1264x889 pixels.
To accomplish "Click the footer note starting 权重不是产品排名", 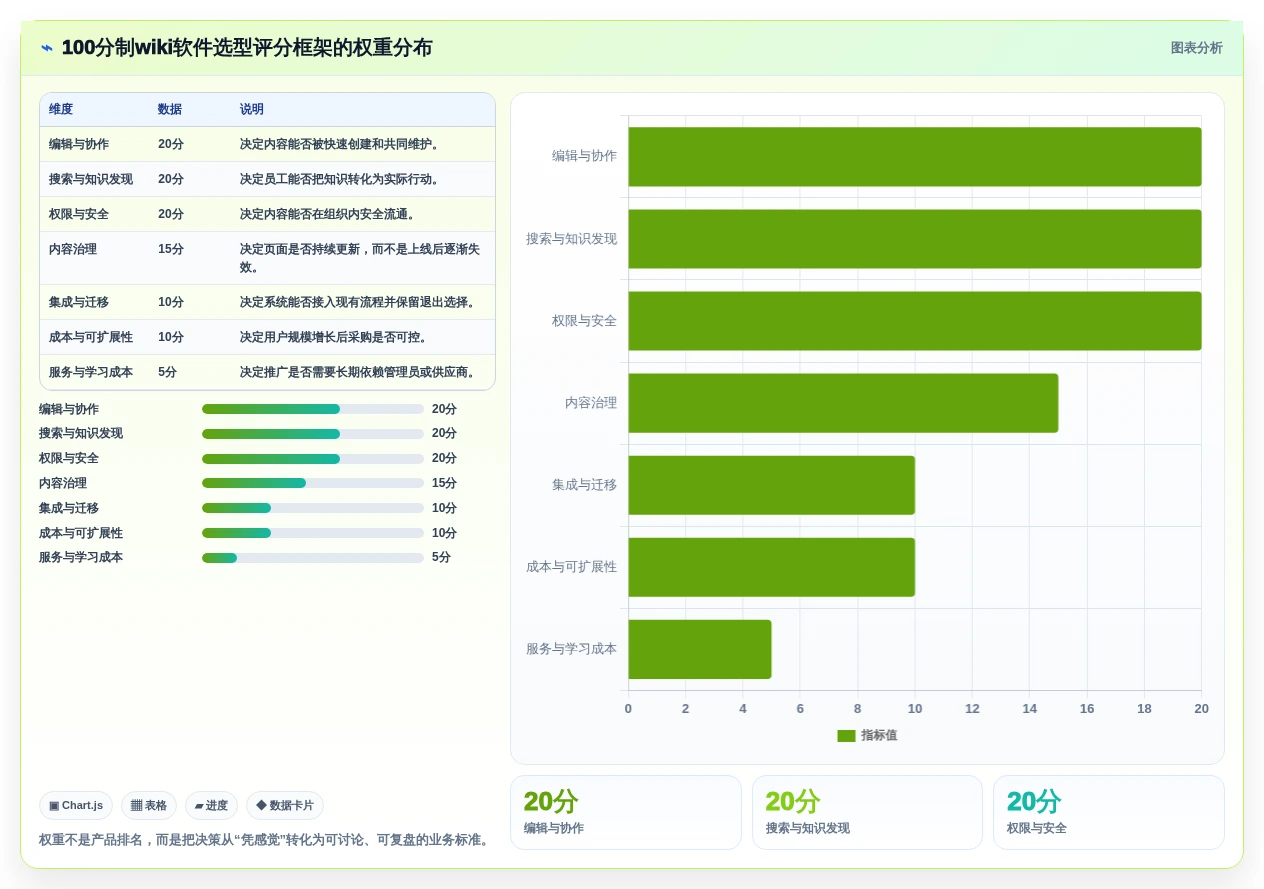I will coord(266,840).
